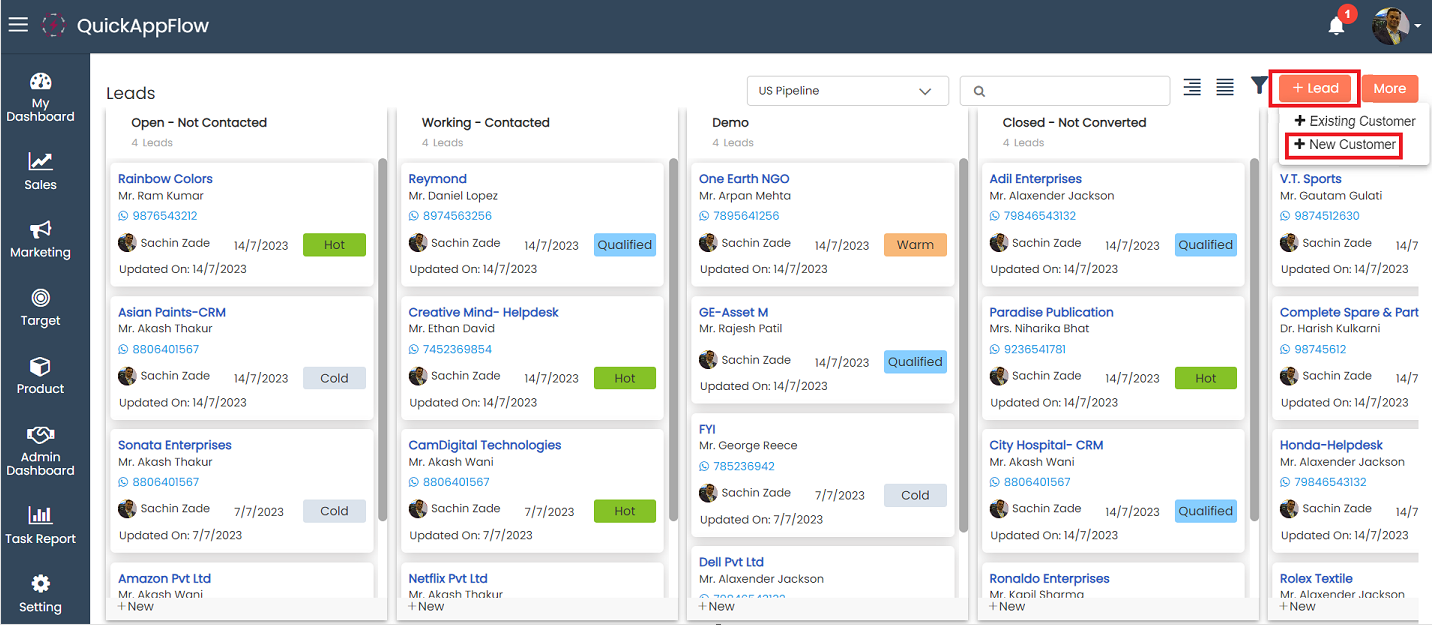The height and width of the screenshot is (625, 1432).
Task: Open the hamburger navigation menu
Action: [x=18, y=25]
